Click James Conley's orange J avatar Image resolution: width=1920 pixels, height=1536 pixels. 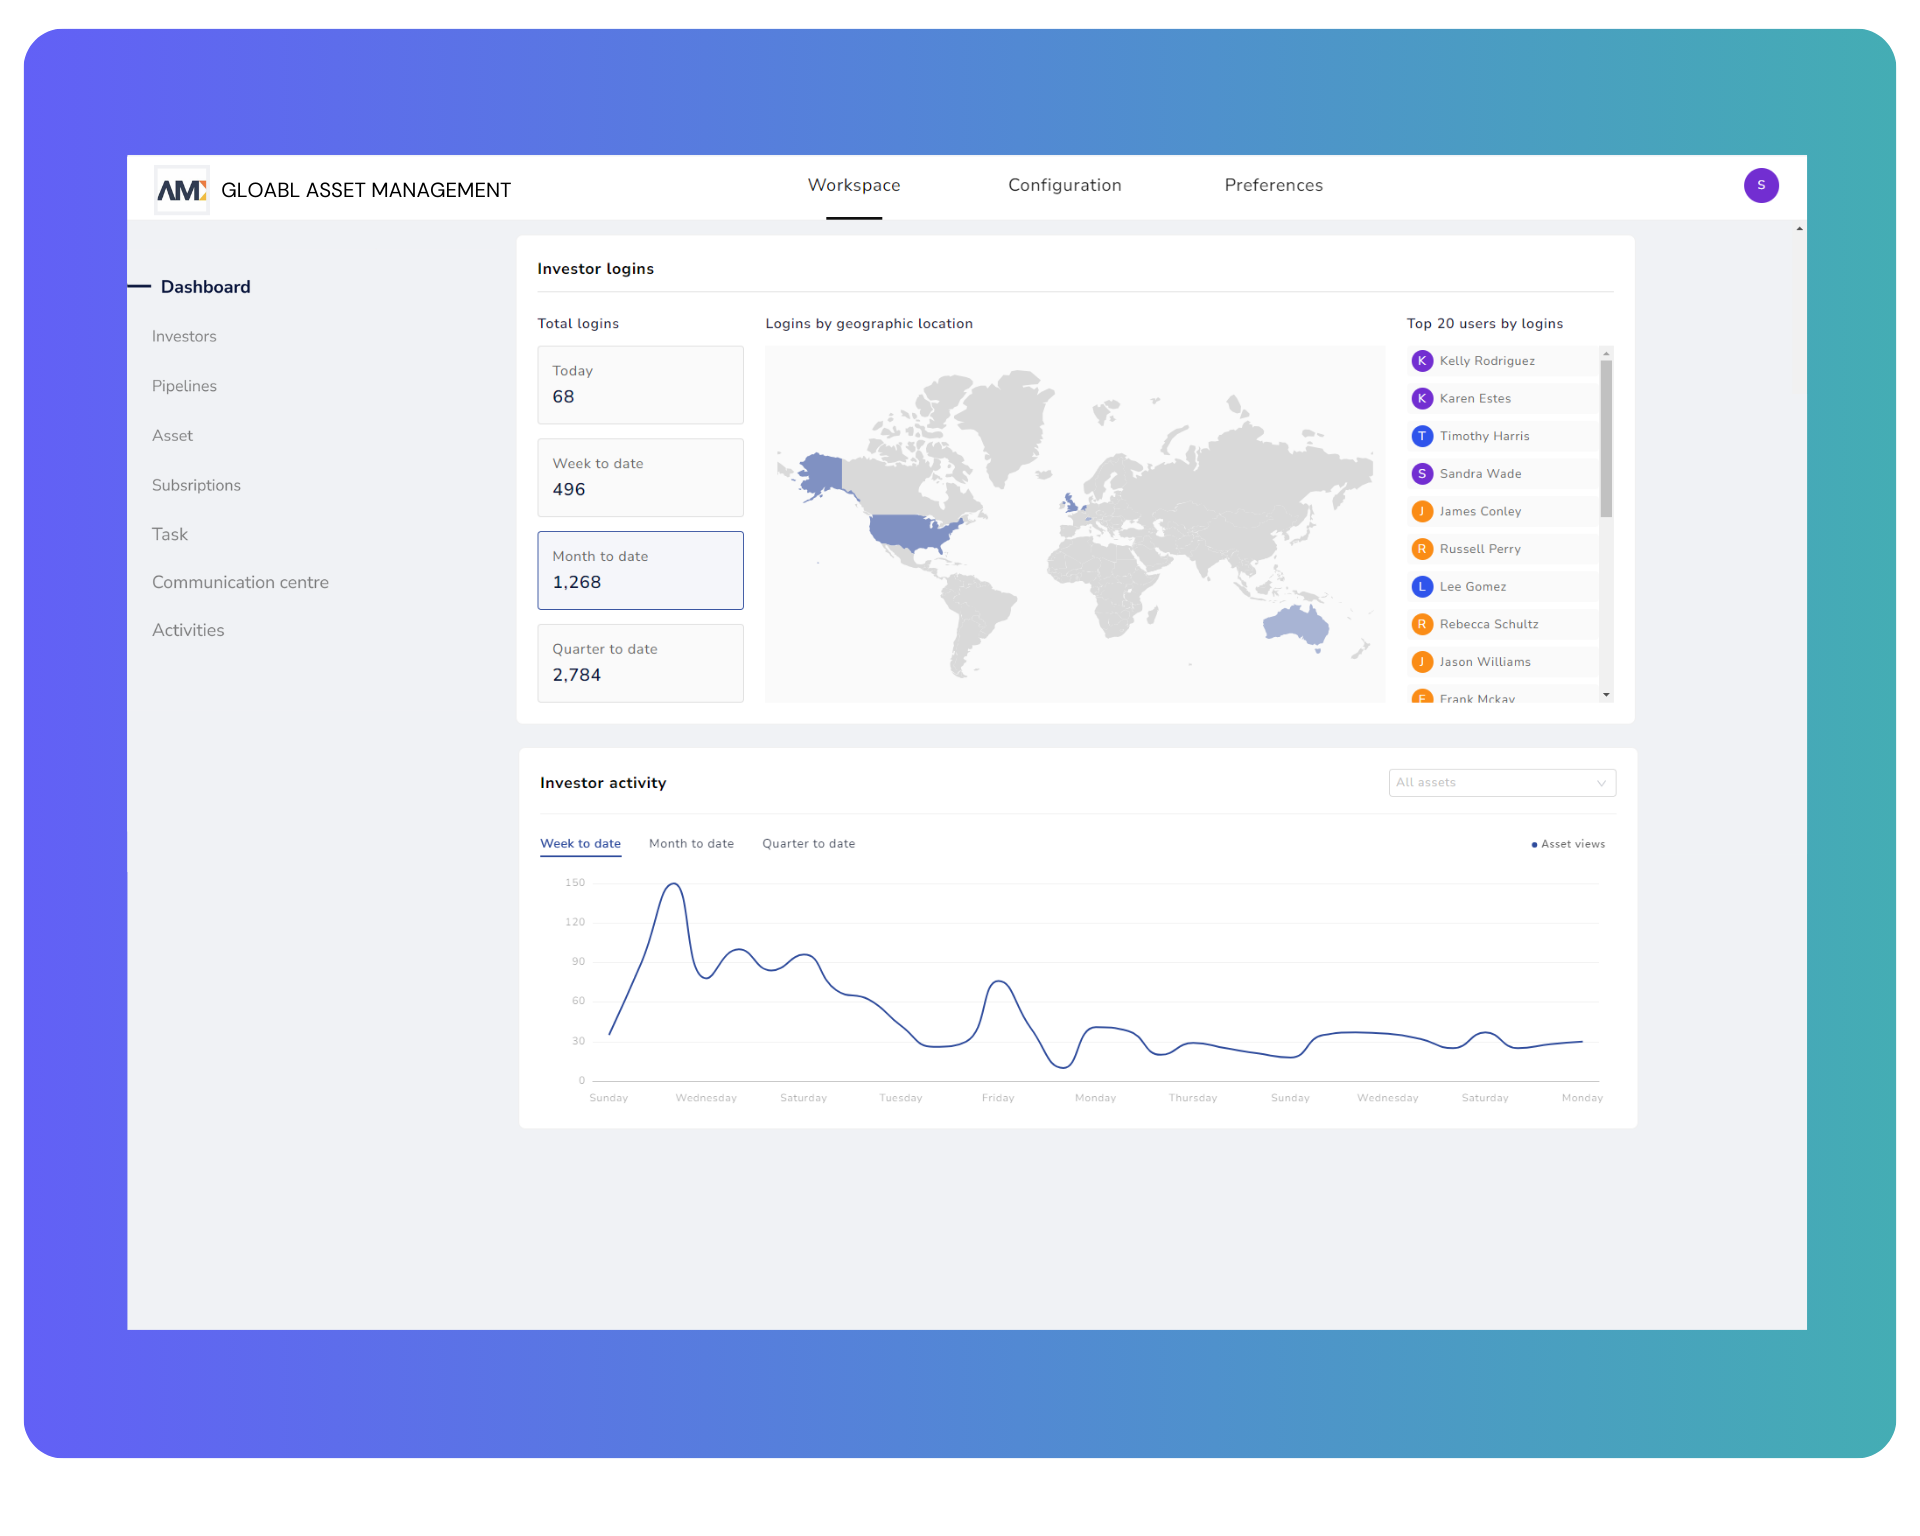click(x=1422, y=511)
